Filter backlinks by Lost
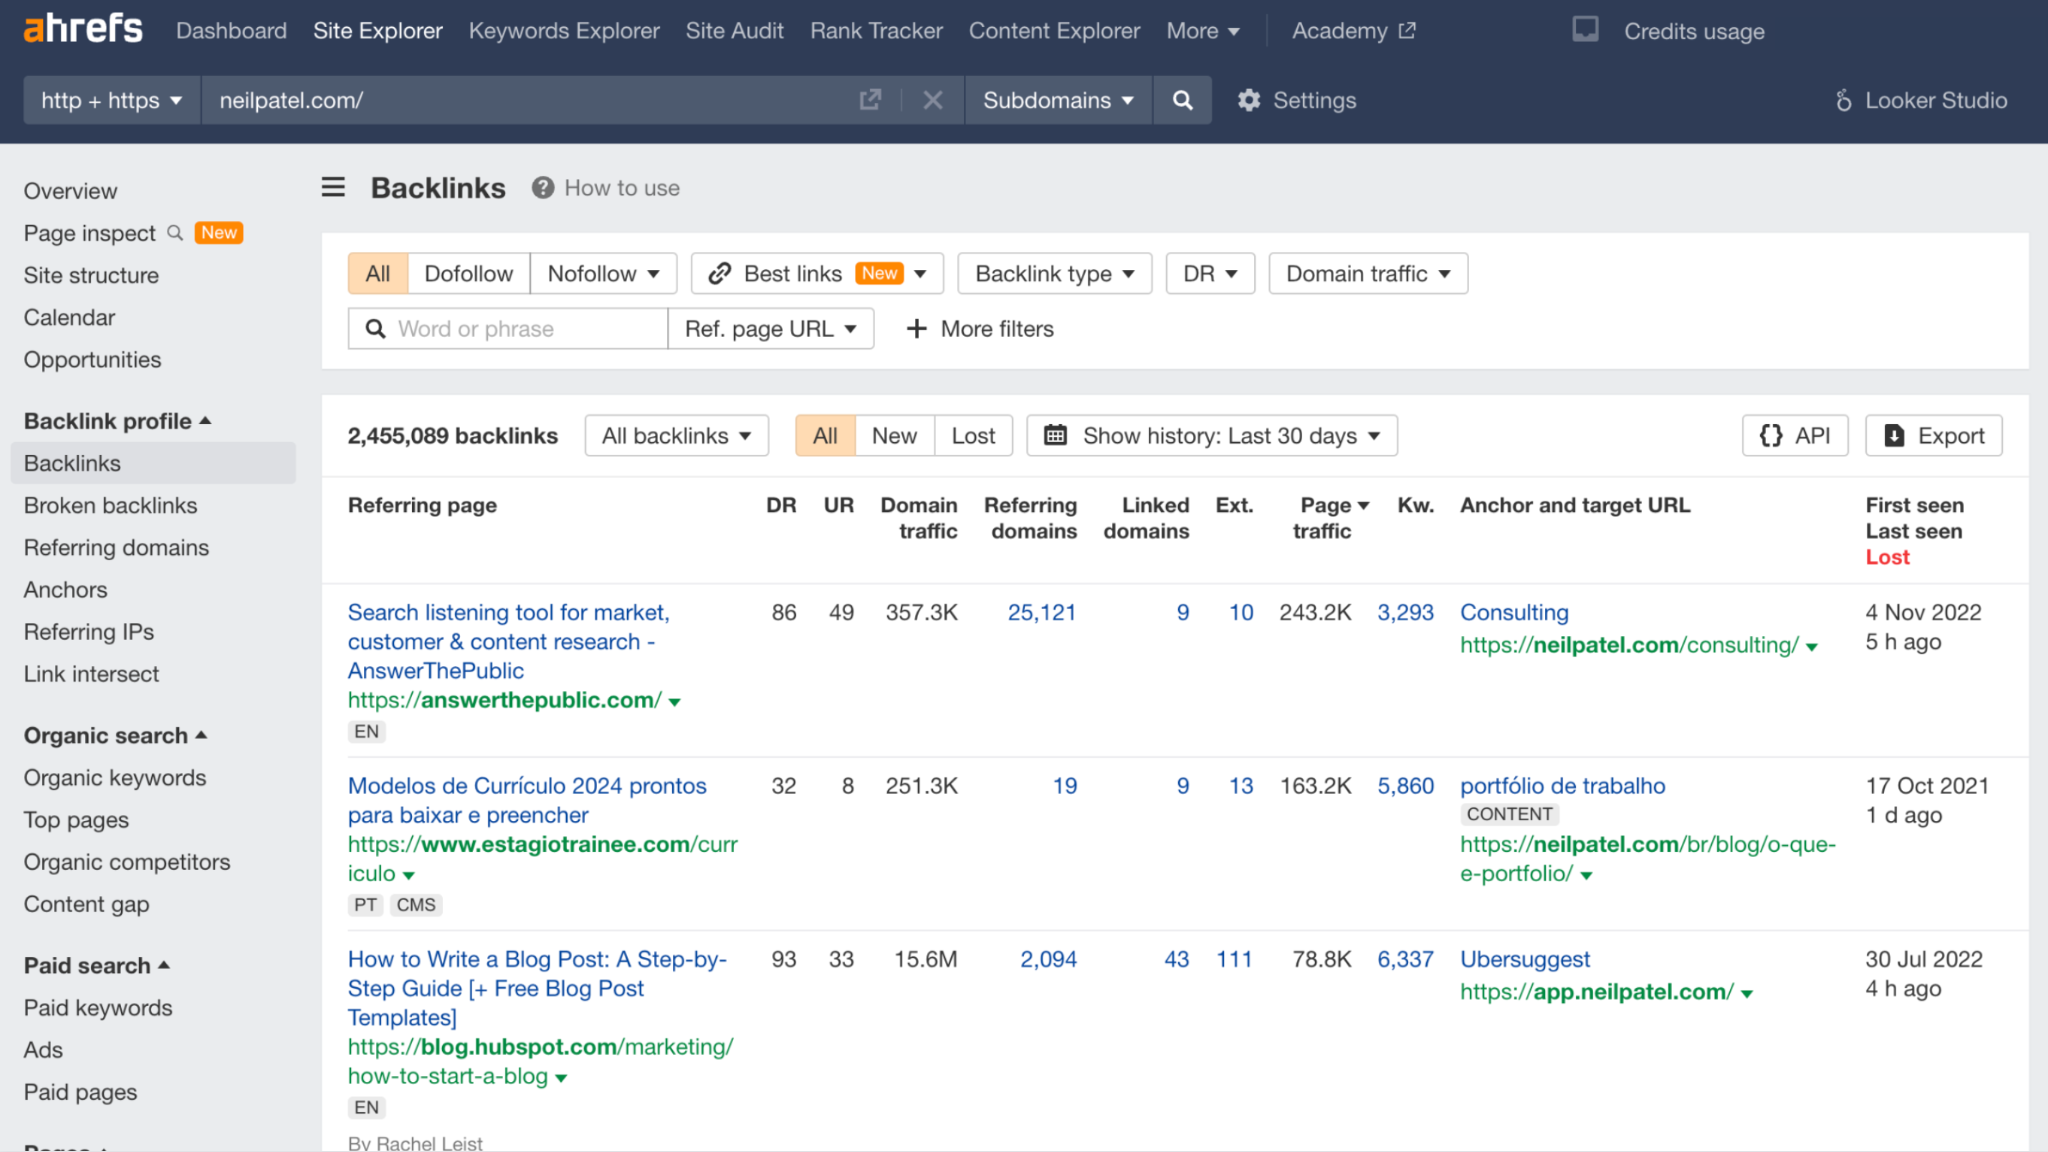 972,435
